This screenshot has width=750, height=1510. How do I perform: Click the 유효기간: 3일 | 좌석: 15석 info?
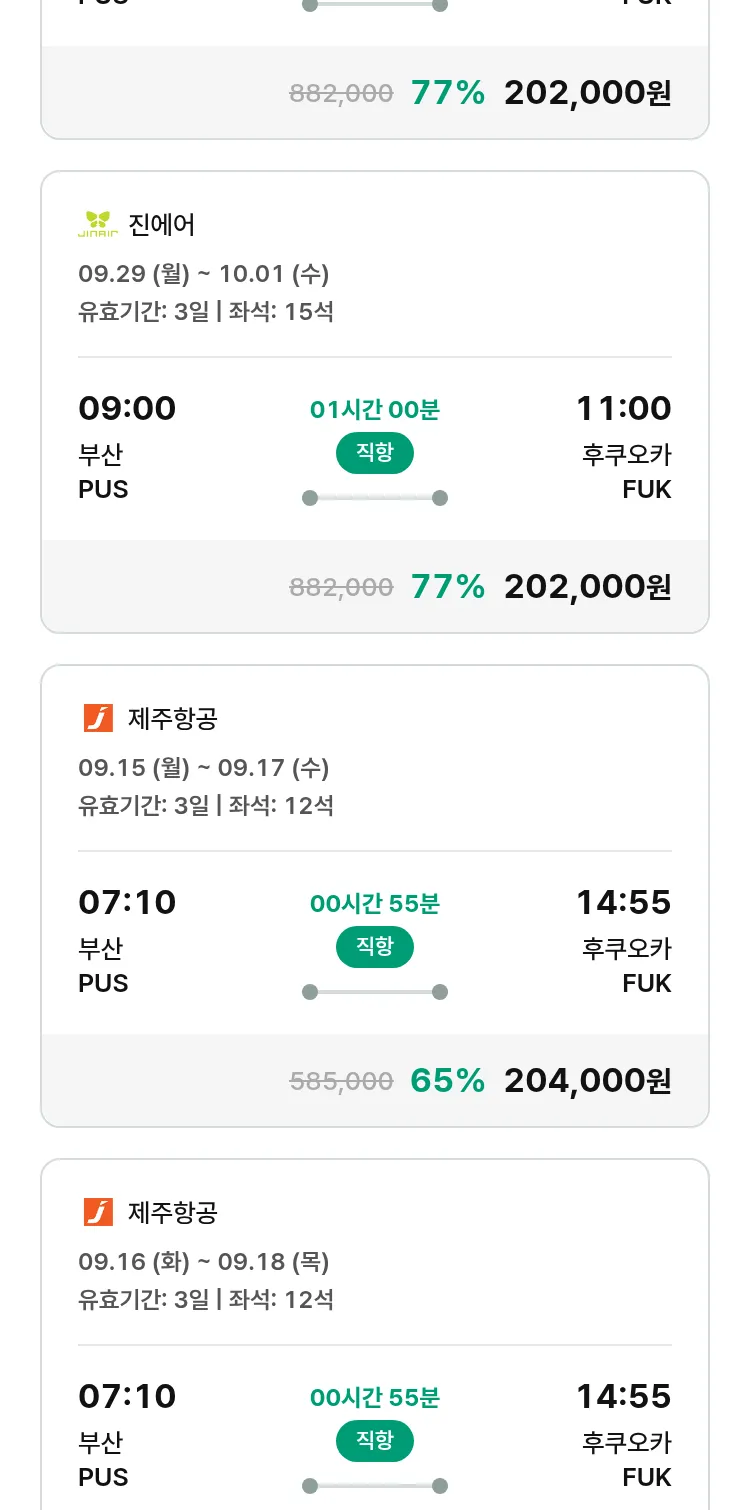(x=206, y=311)
